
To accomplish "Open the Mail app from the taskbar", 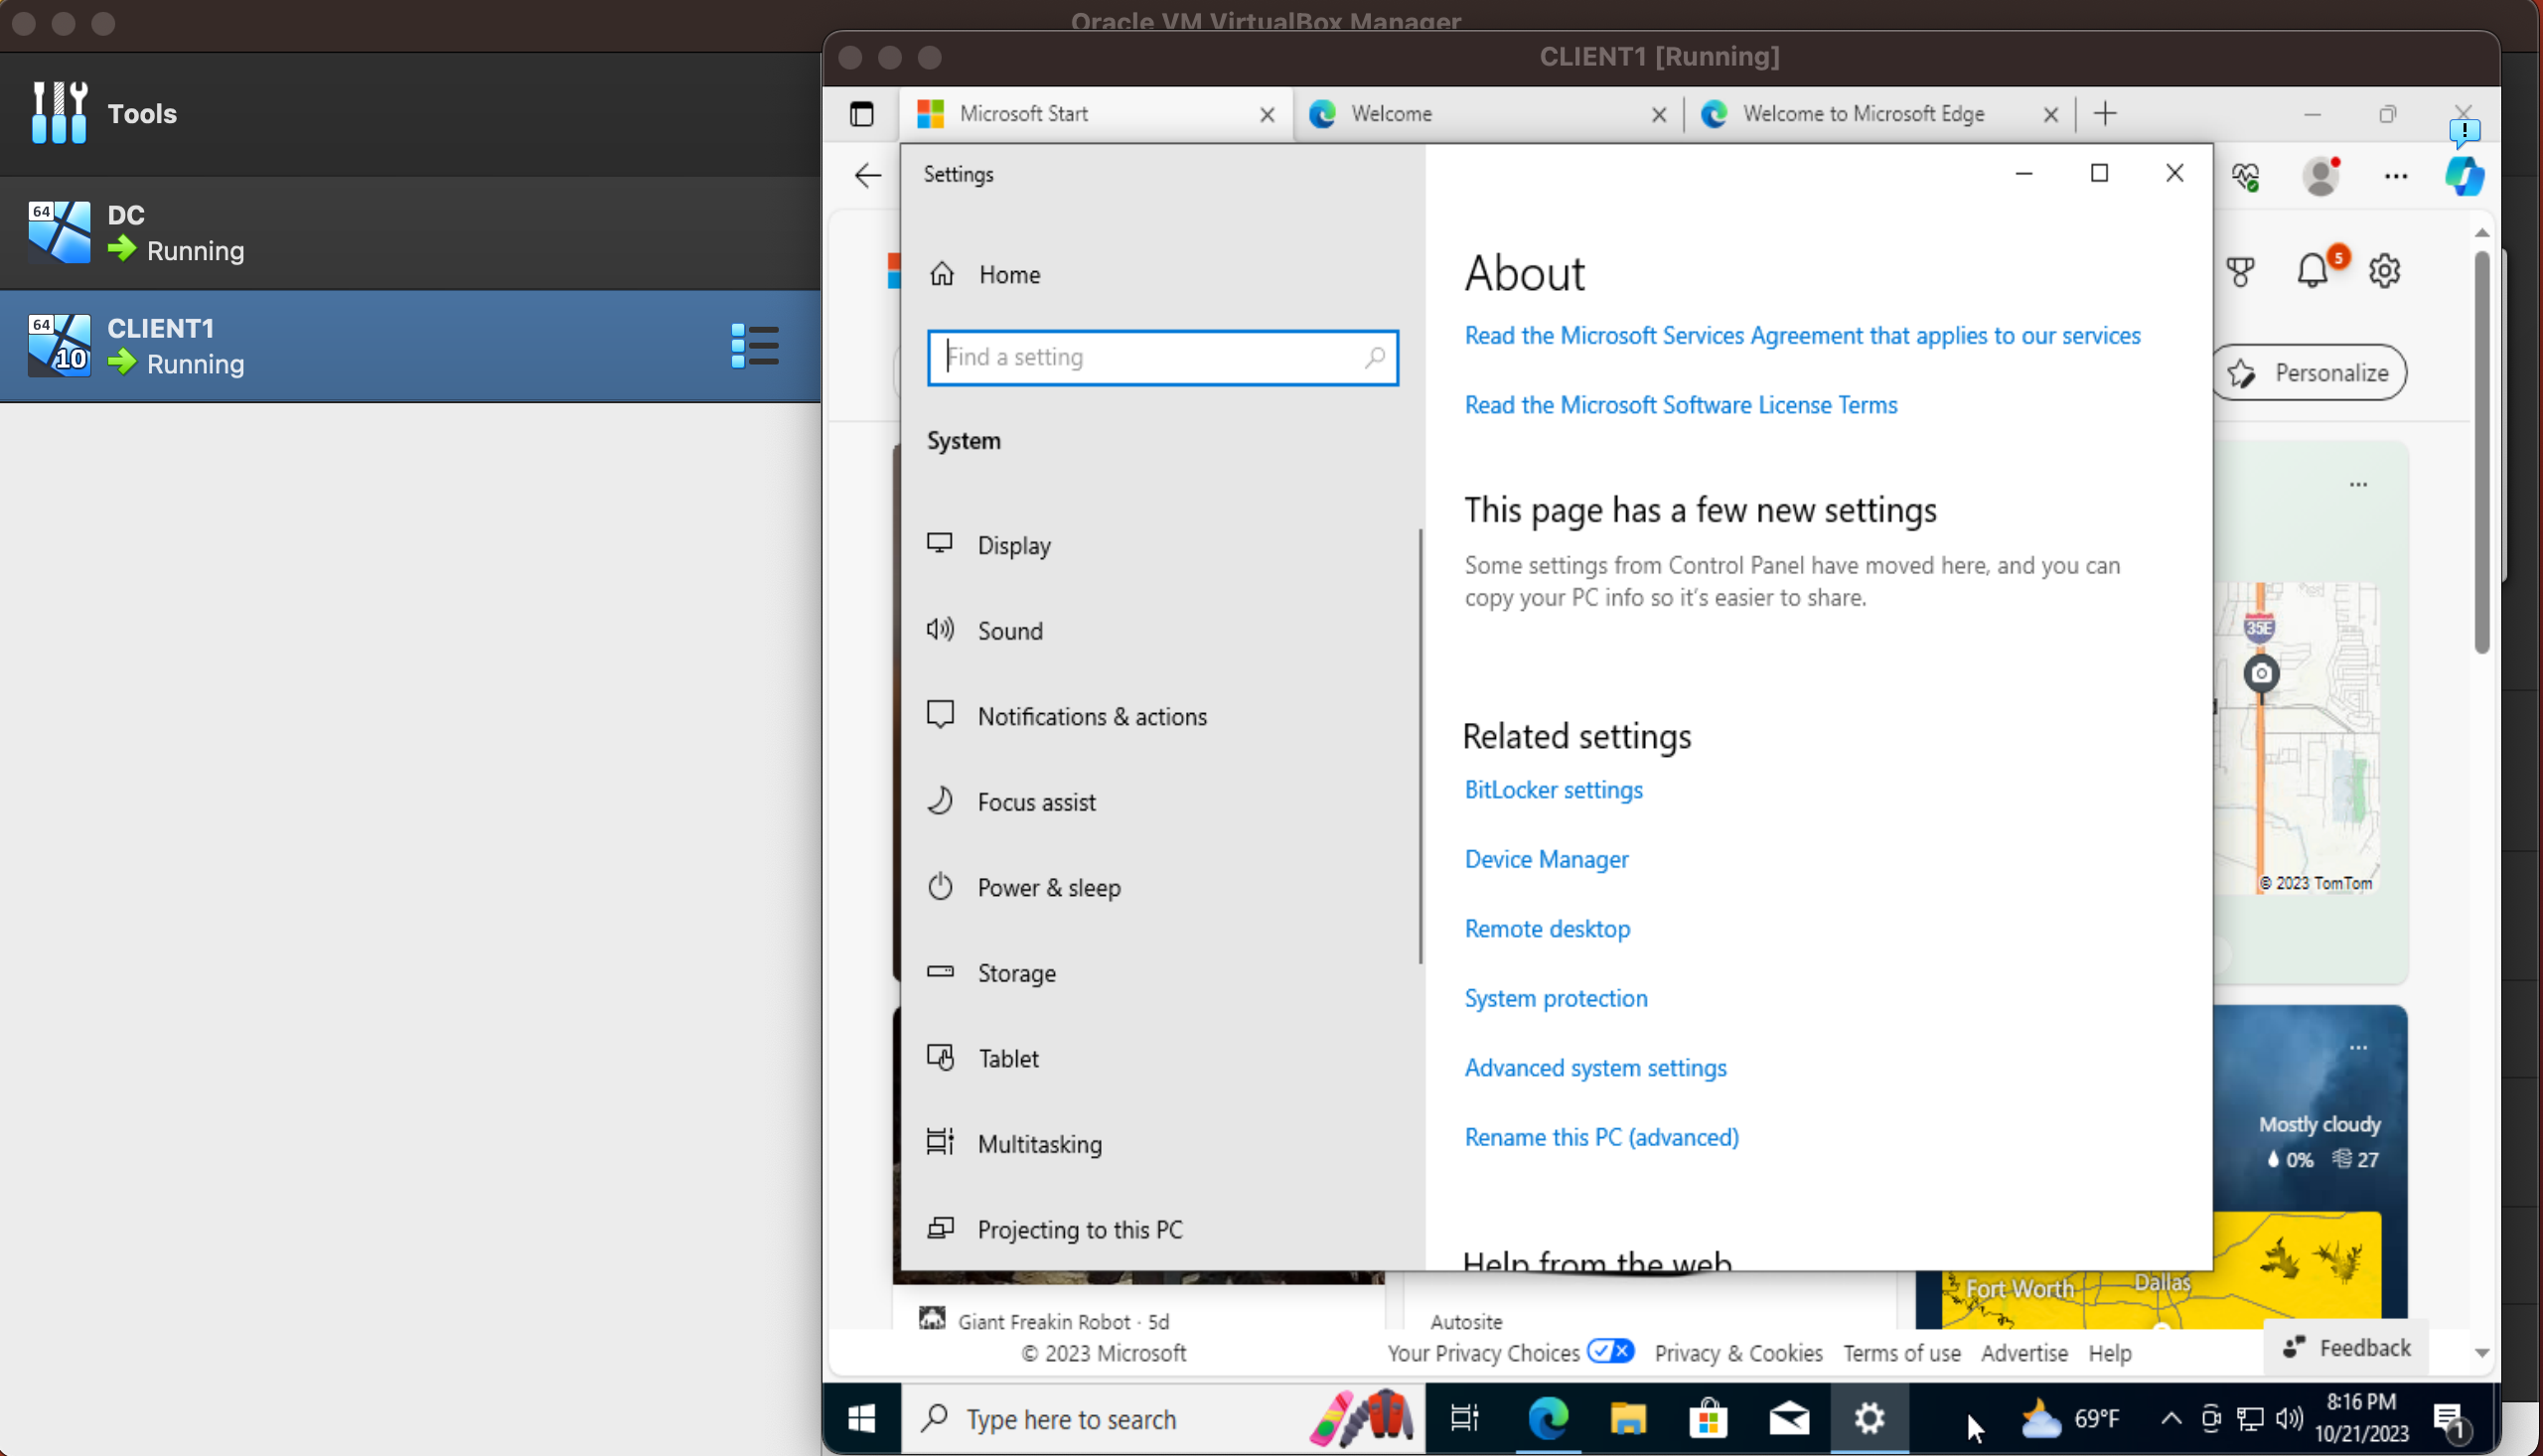I will (1788, 1418).
